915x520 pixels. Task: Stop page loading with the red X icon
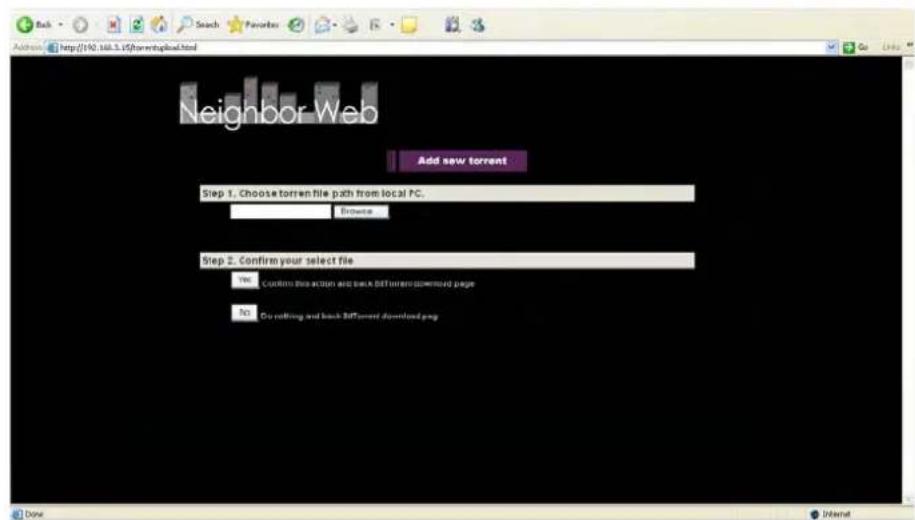[114, 25]
